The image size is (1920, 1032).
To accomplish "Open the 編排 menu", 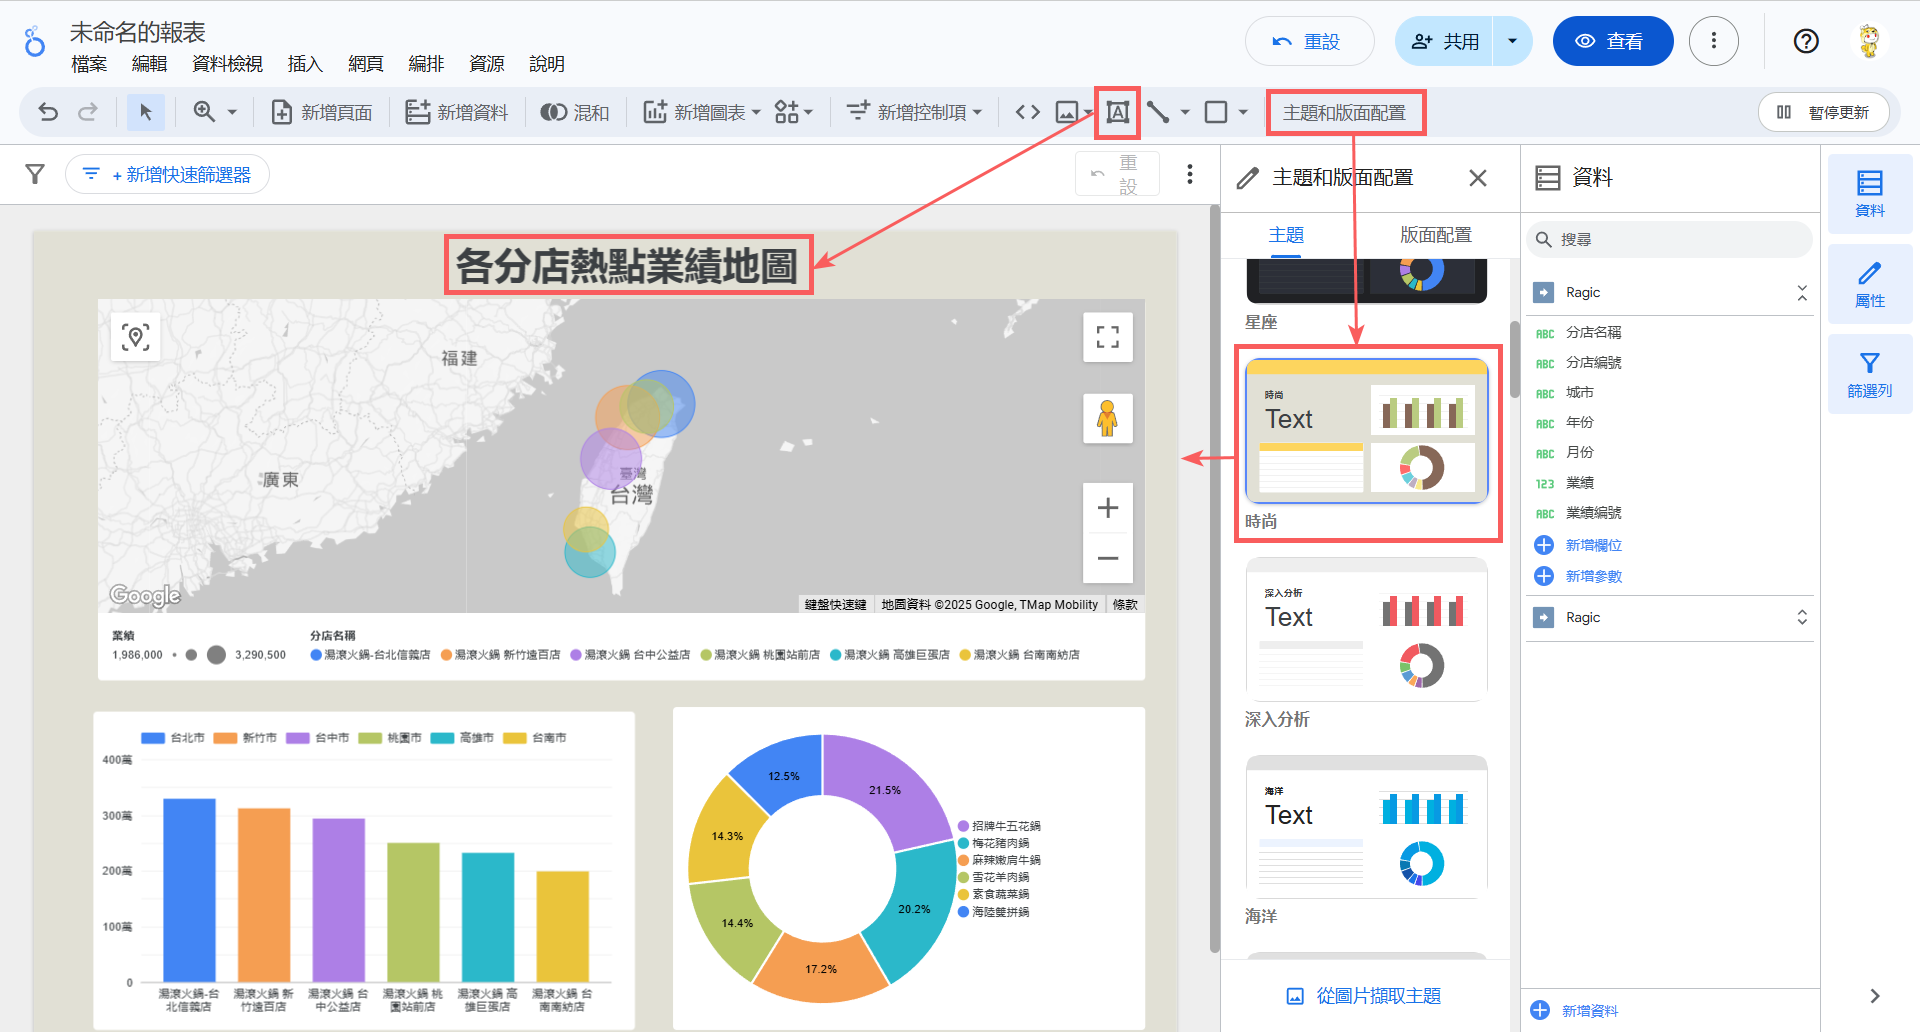I will pyautogui.click(x=426, y=64).
